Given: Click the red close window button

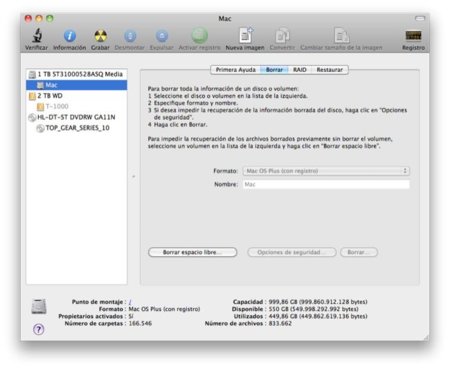Looking at the screenshot, I should coord(28,18).
